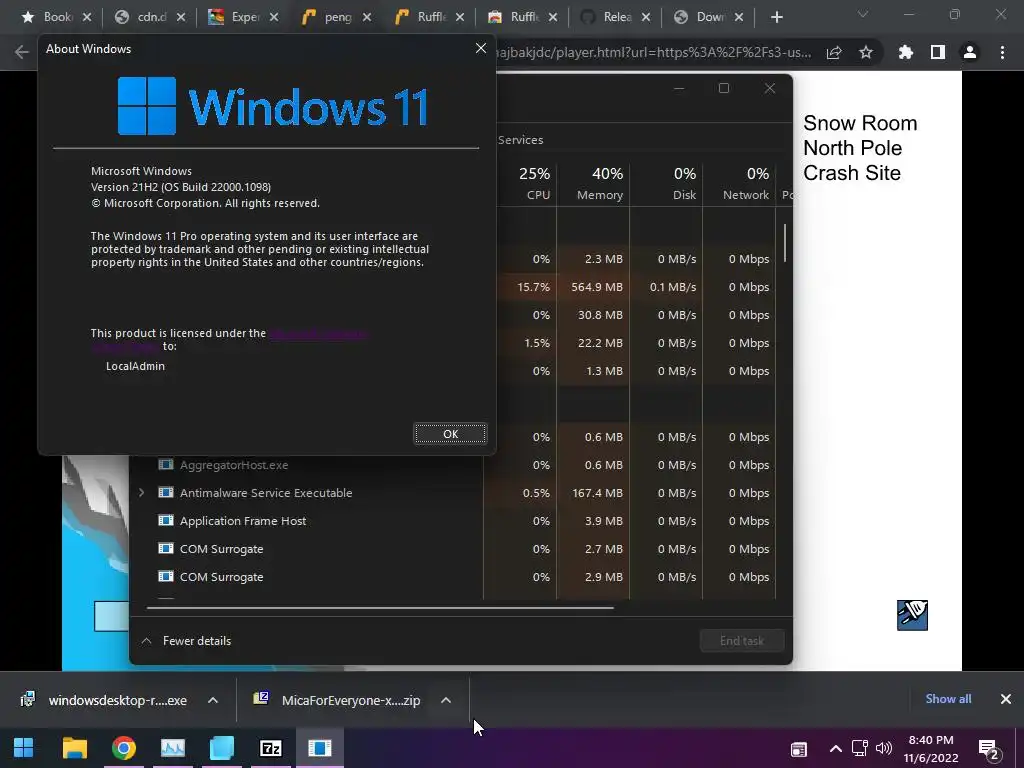Click the Task Manager horizontal scrollbar

pos(380,607)
